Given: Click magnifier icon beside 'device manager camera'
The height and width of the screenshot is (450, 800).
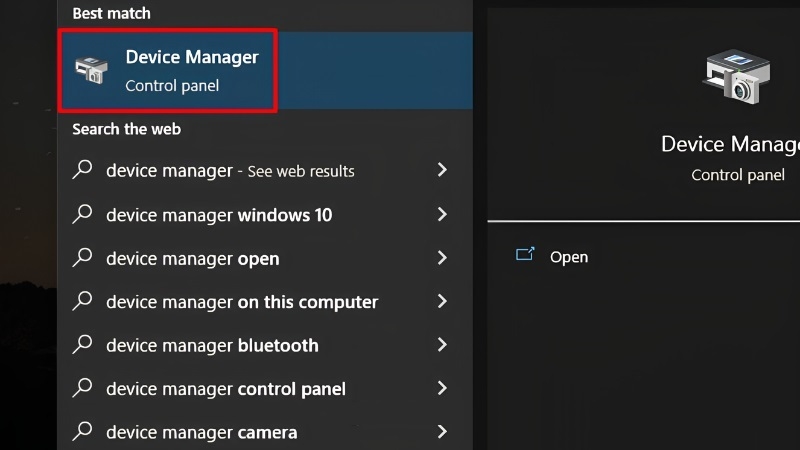Looking at the screenshot, I should click(x=82, y=431).
